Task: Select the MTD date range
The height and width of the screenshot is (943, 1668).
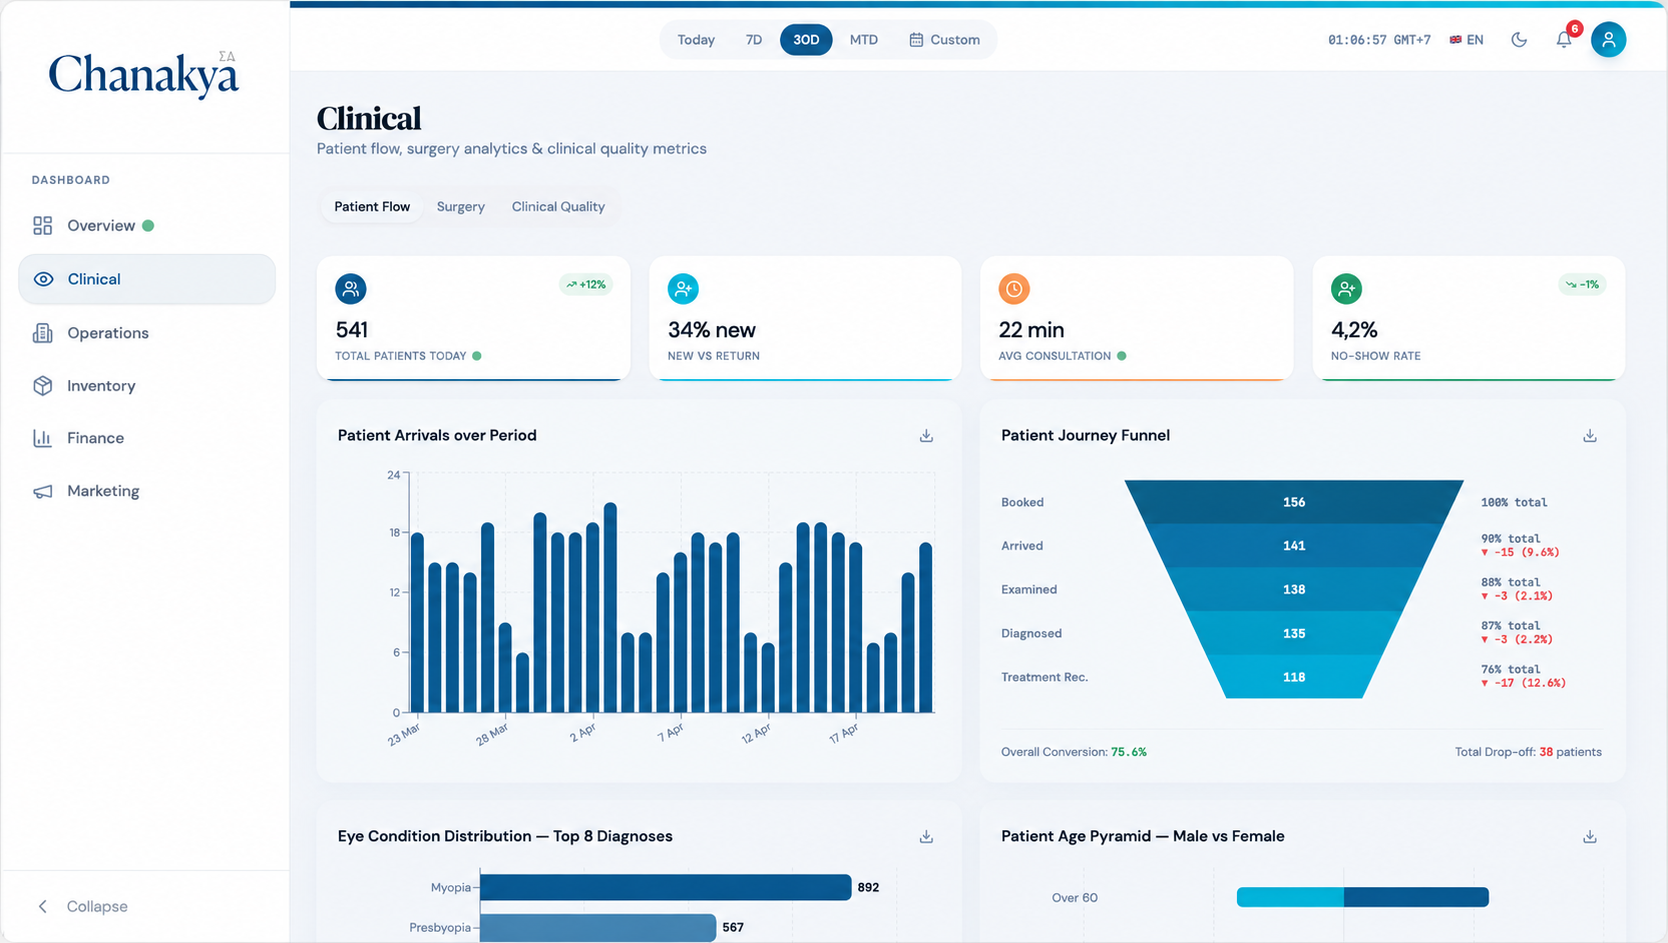Action: [864, 40]
